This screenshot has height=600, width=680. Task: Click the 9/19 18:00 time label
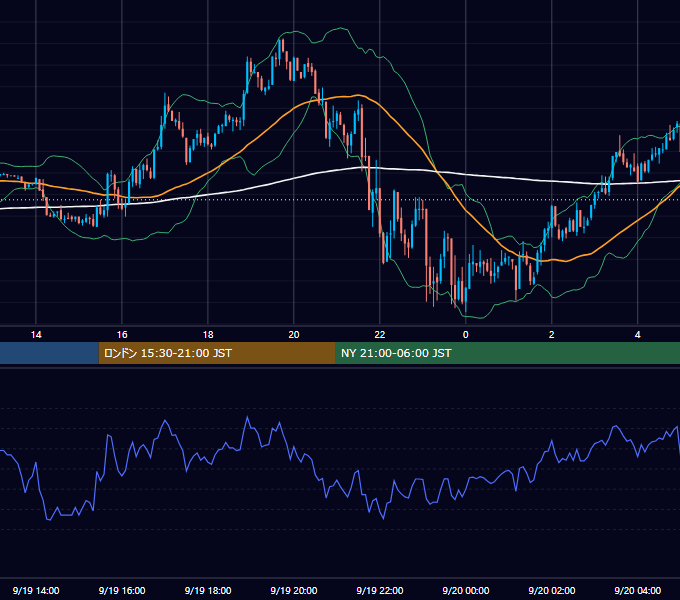pos(208,590)
